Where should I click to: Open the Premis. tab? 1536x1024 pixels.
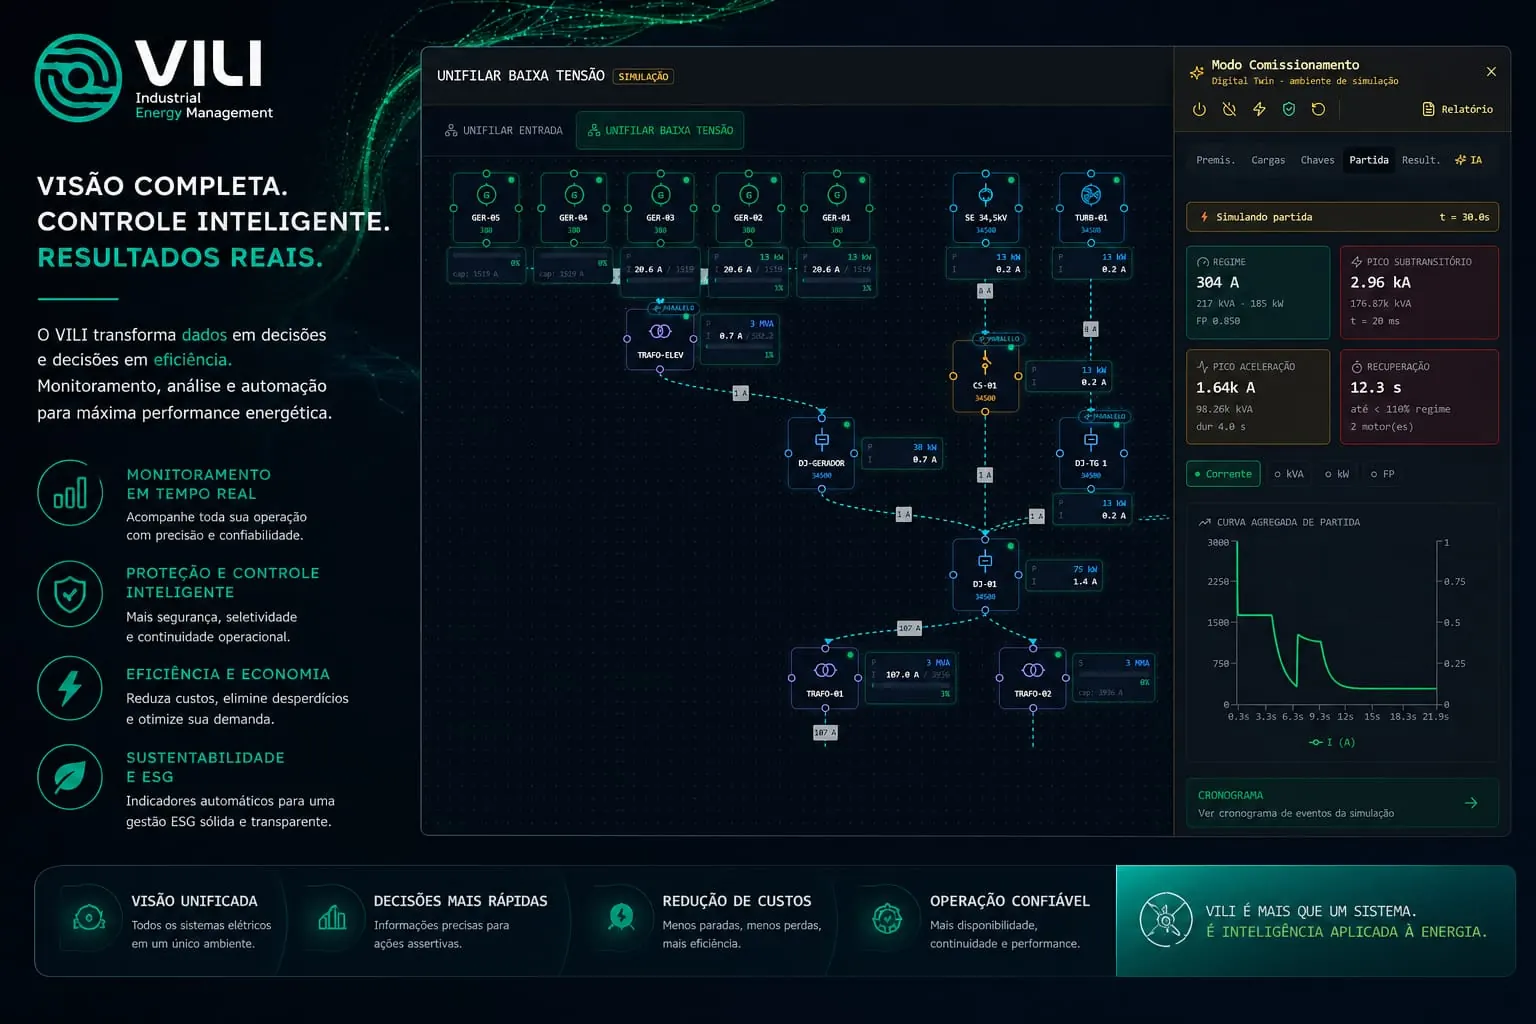pyautogui.click(x=1215, y=160)
